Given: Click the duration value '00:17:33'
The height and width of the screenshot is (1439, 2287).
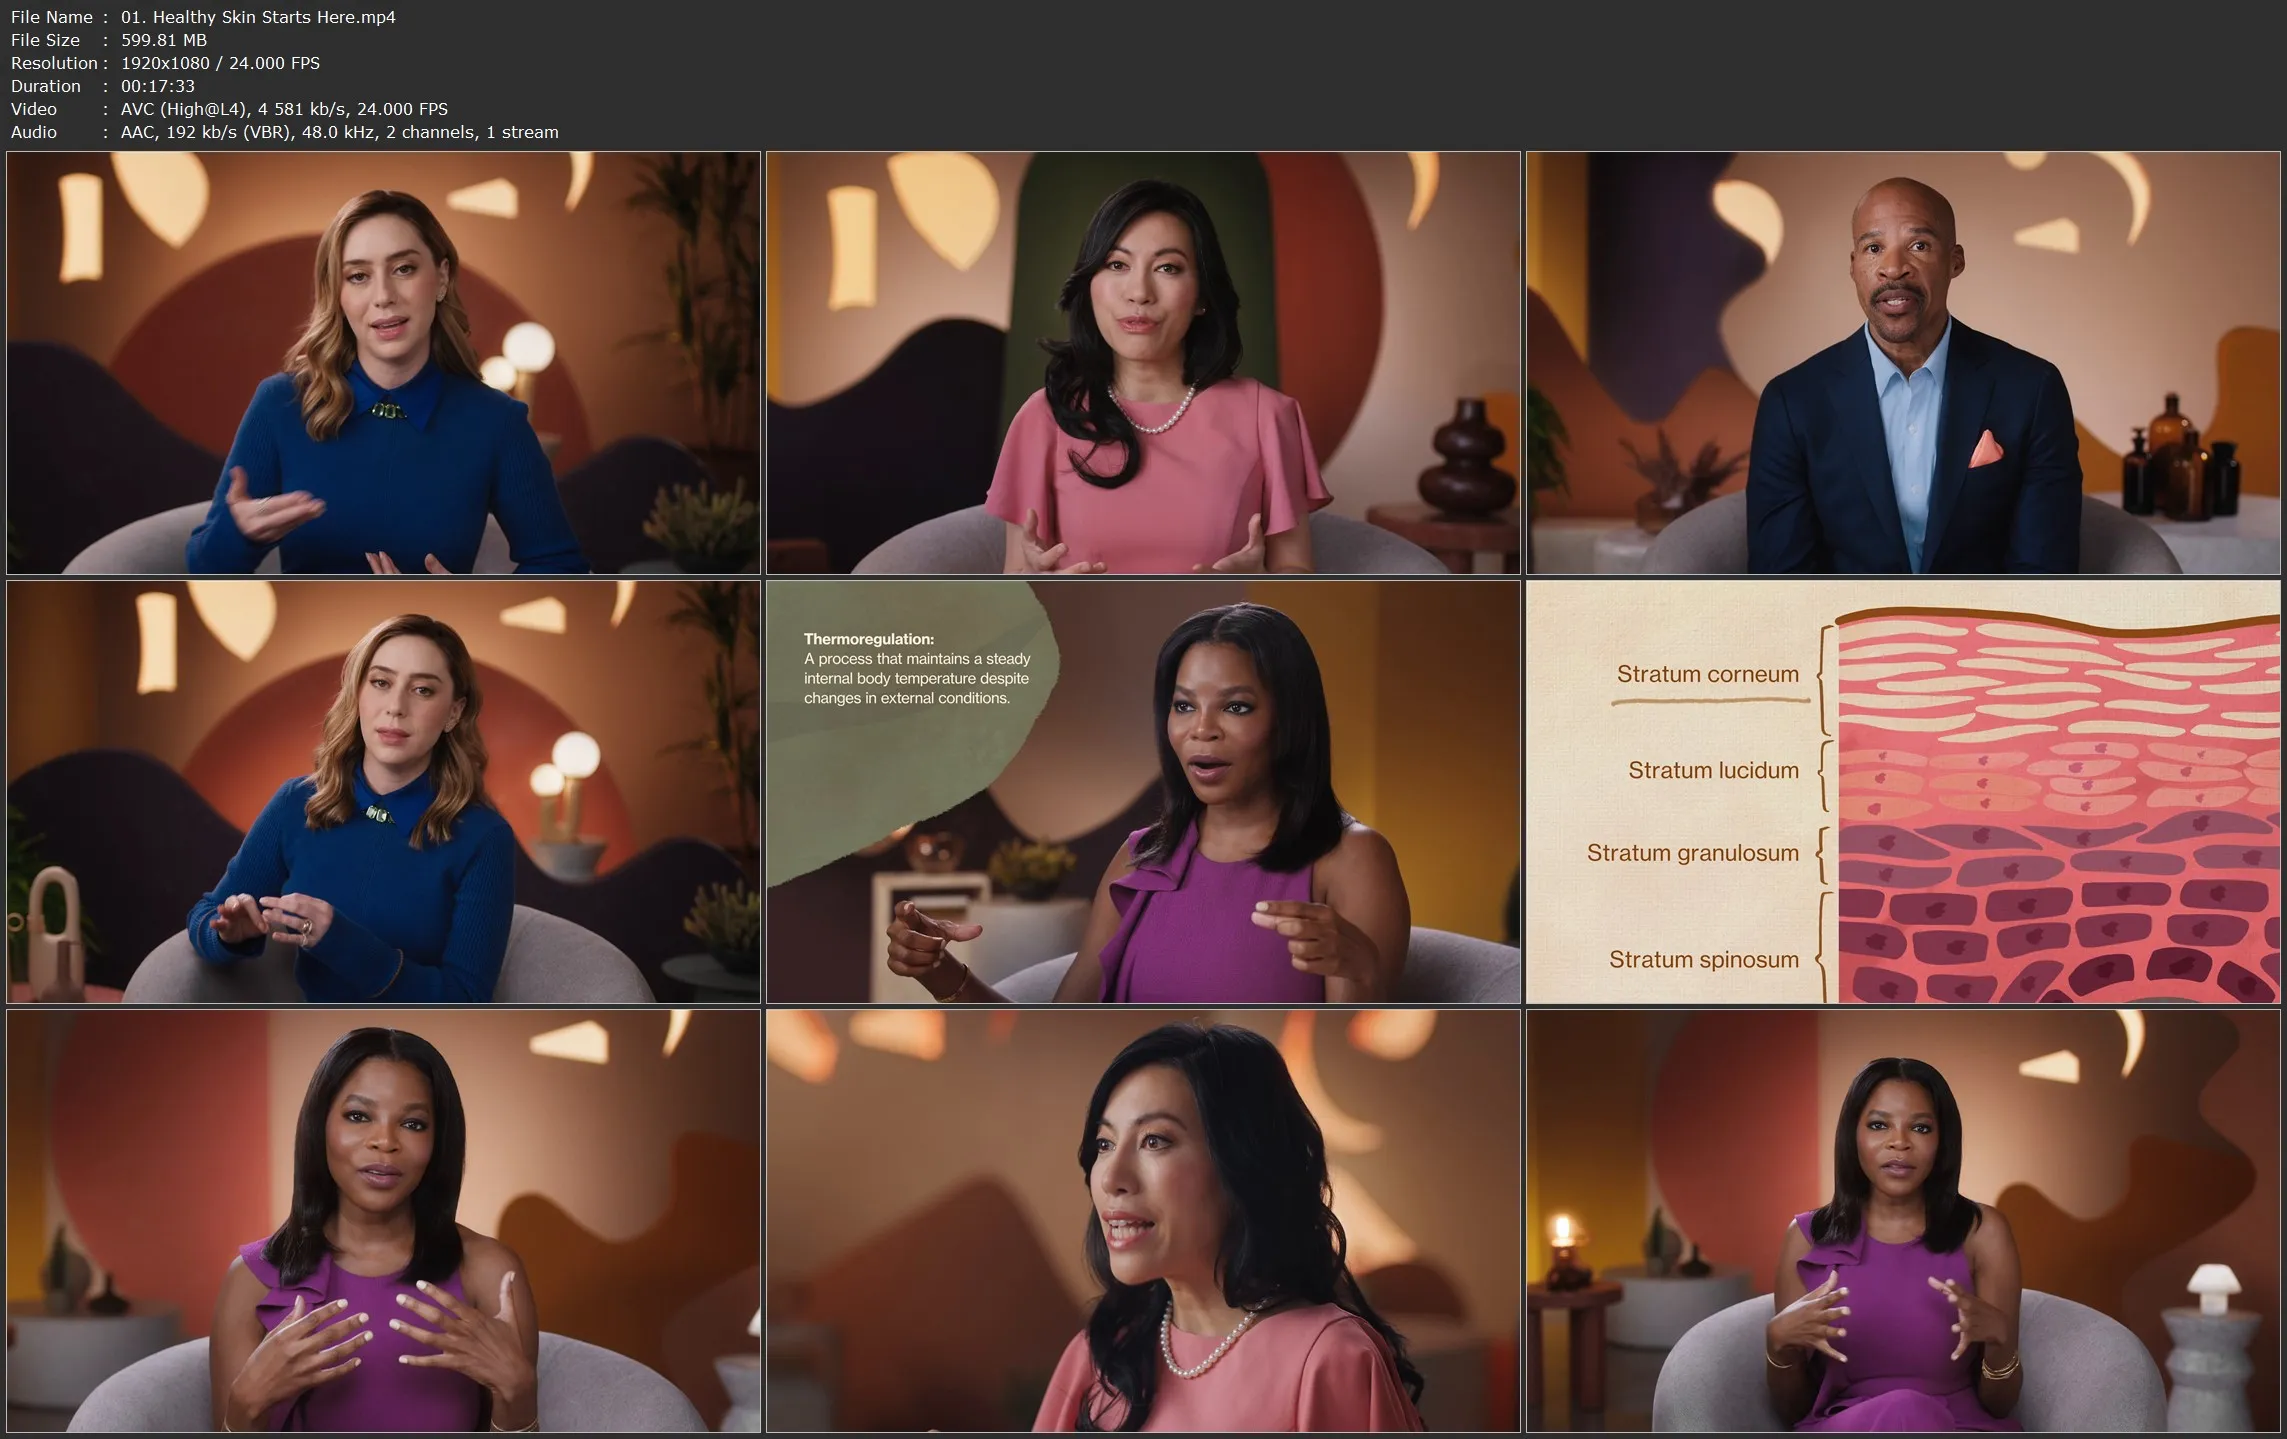Looking at the screenshot, I should coord(158,86).
